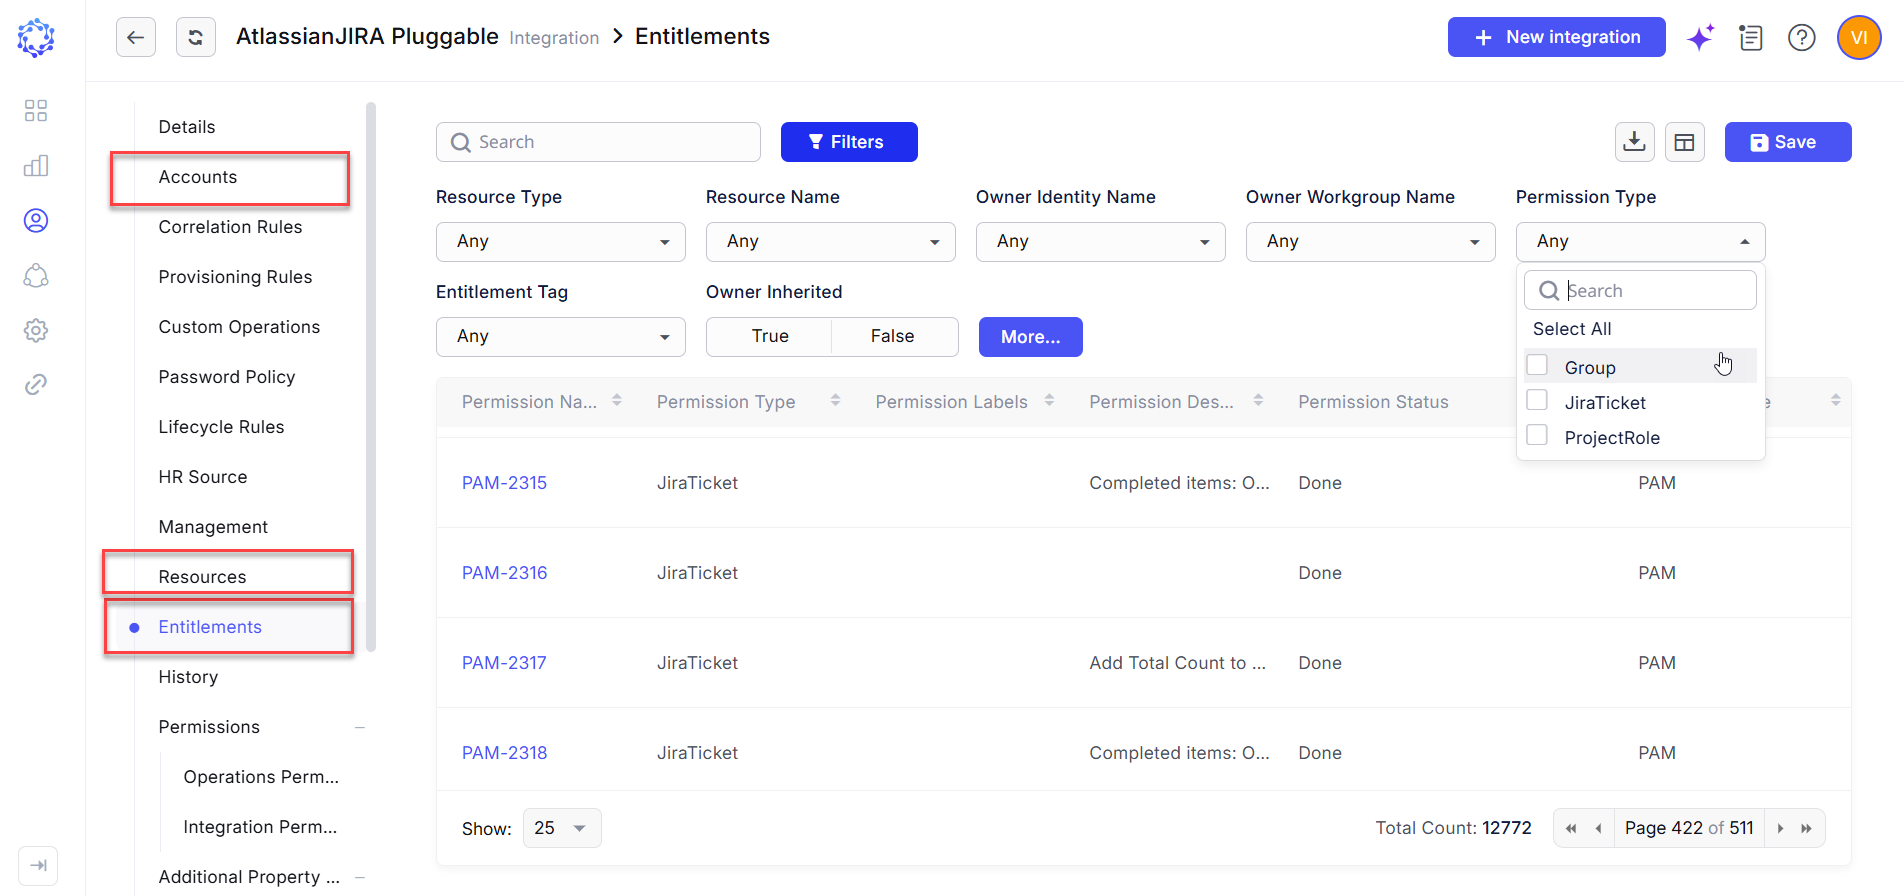
Task: Click the side menu vertical scrollbar
Action: [x=371, y=377]
